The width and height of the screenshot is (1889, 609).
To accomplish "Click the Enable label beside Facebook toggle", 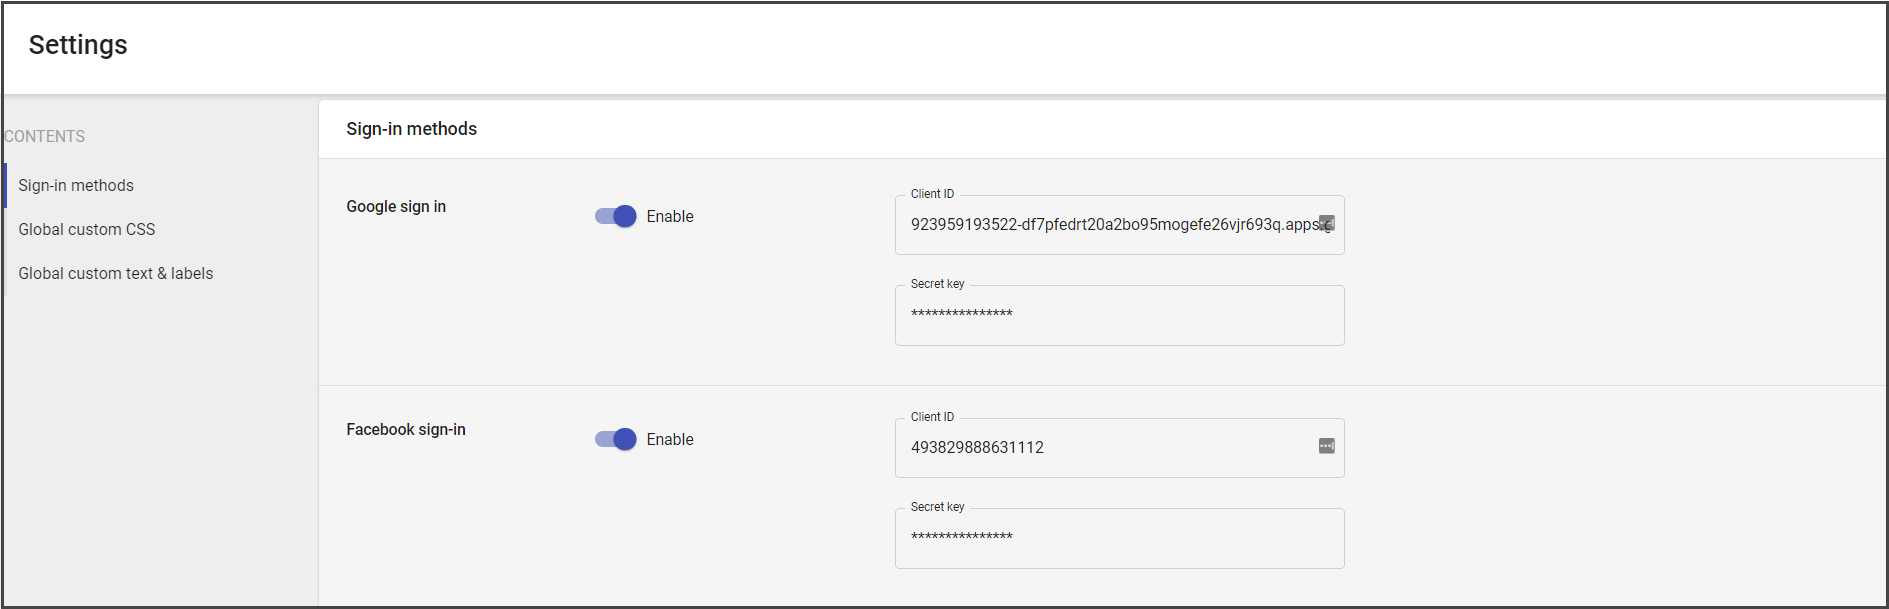I will (x=670, y=439).
